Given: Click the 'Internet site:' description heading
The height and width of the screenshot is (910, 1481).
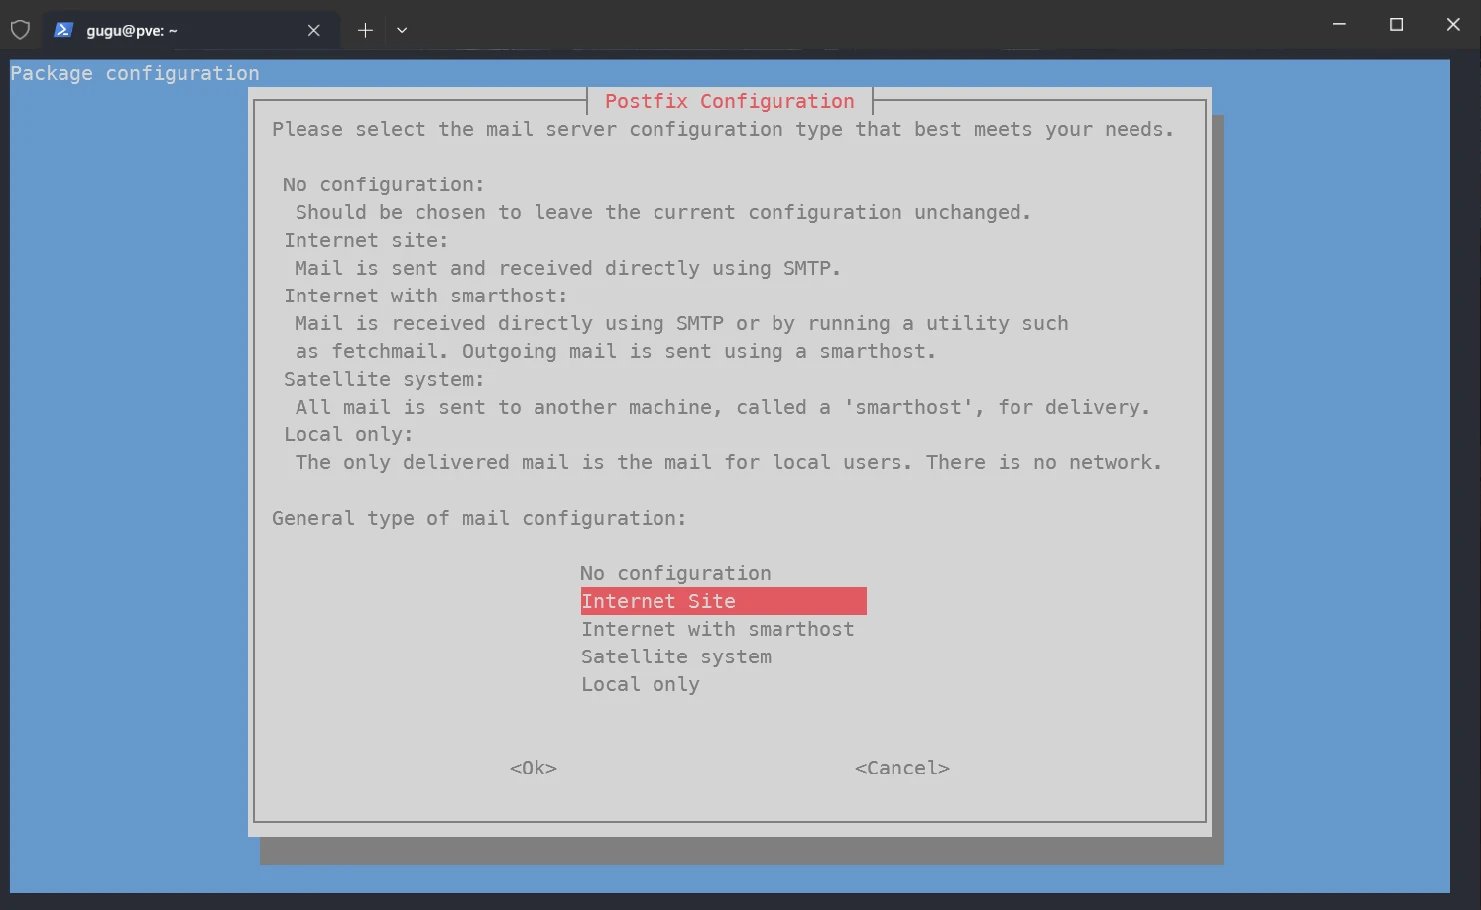Looking at the screenshot, I should 366,240.
